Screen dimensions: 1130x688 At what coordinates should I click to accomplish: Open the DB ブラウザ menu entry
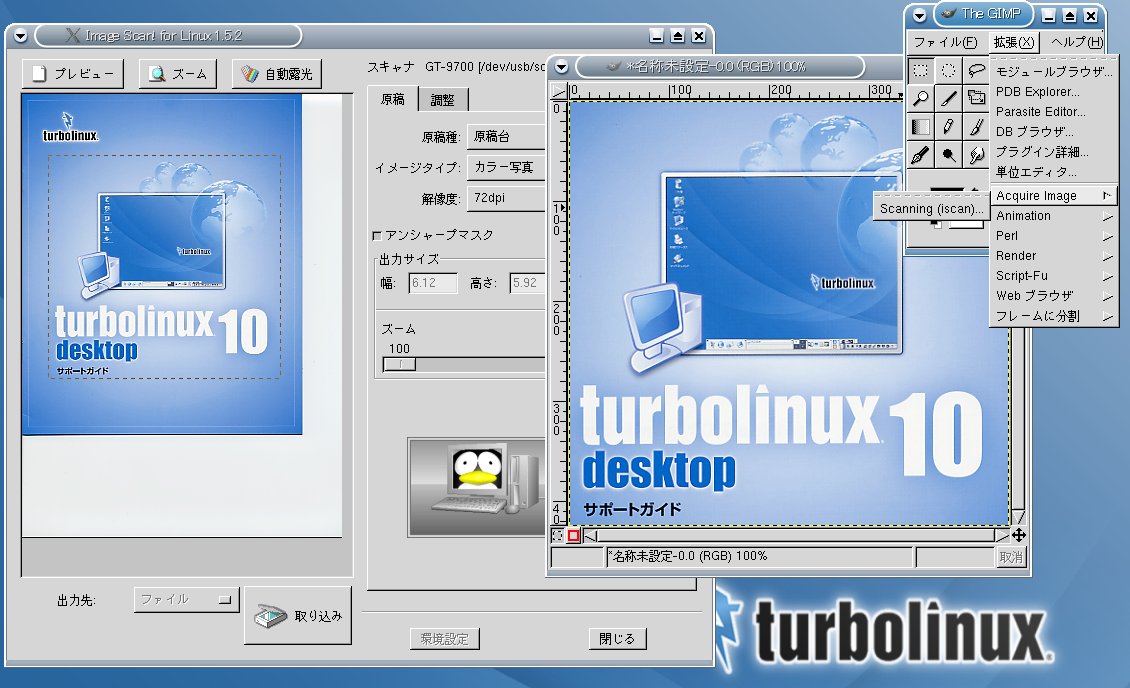(x=1053, y=132)
